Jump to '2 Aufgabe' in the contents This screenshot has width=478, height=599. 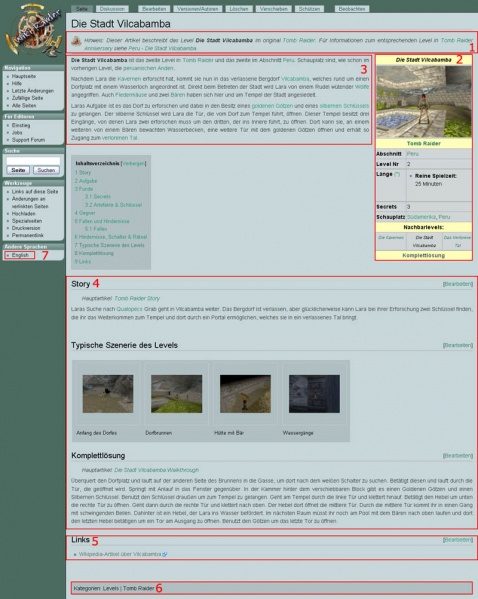point(86,181)
